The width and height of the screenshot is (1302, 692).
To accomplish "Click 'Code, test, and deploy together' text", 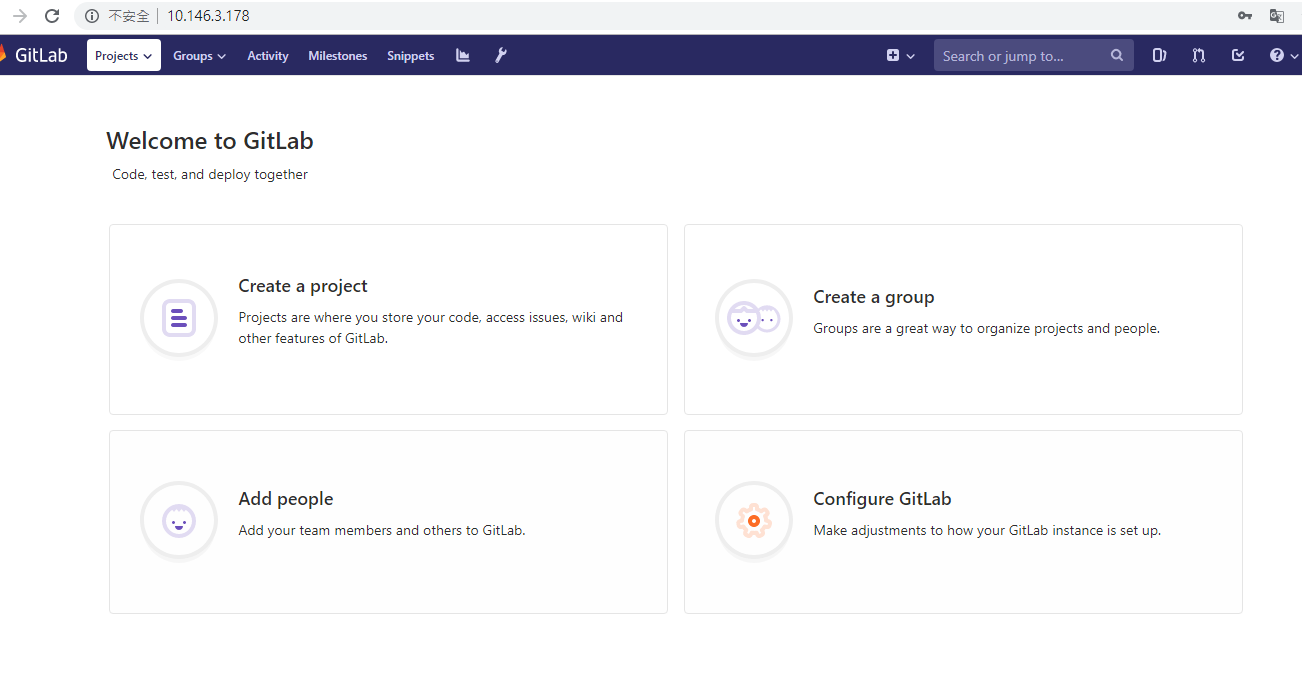I will click(210, 174).
